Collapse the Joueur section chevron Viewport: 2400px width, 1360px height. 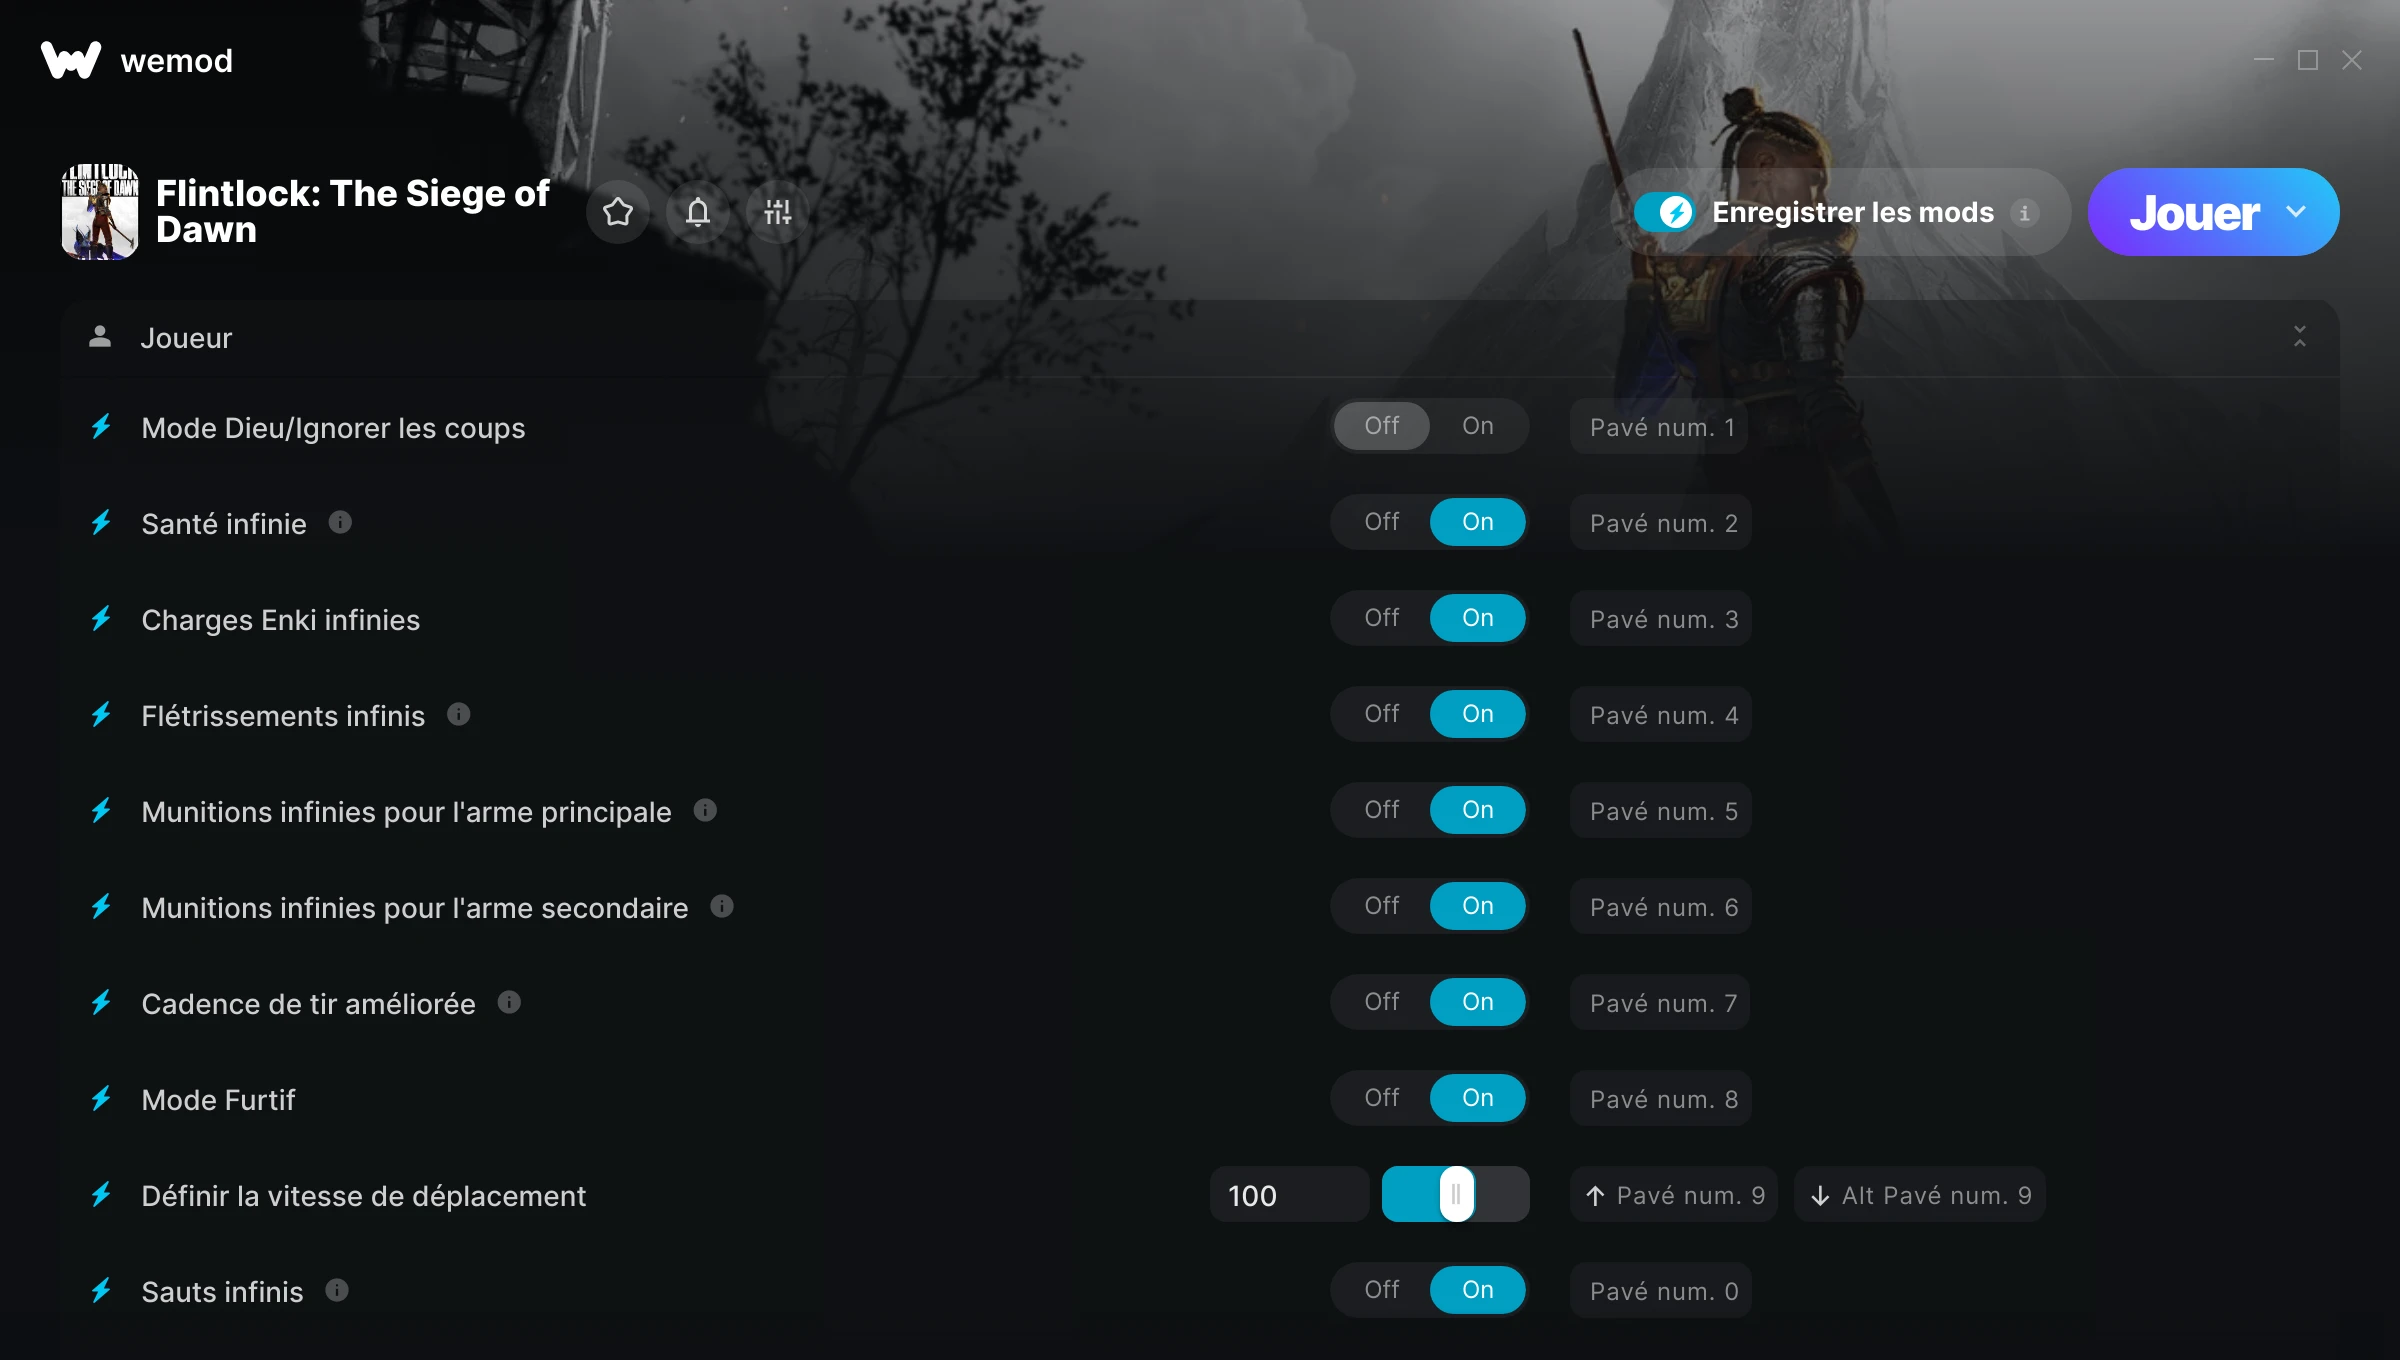[x=2300, y=336]
